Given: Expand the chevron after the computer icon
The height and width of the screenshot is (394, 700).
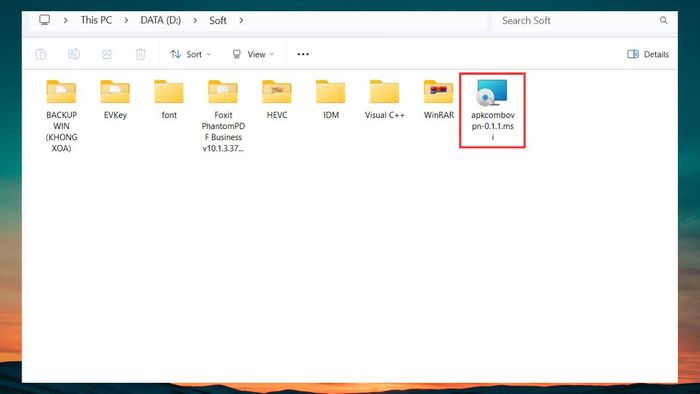Looking at the screenshot, I should tap(66, 20).
